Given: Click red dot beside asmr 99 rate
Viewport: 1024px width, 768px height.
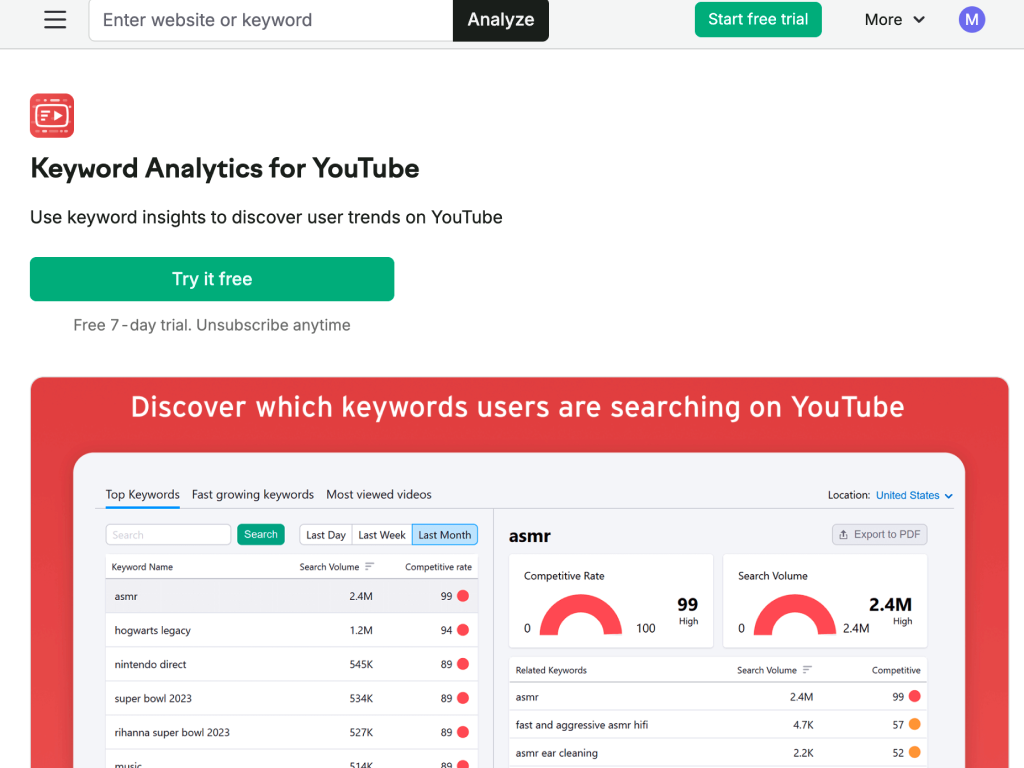Looking at the screenshot, I should tap(463, 596).
